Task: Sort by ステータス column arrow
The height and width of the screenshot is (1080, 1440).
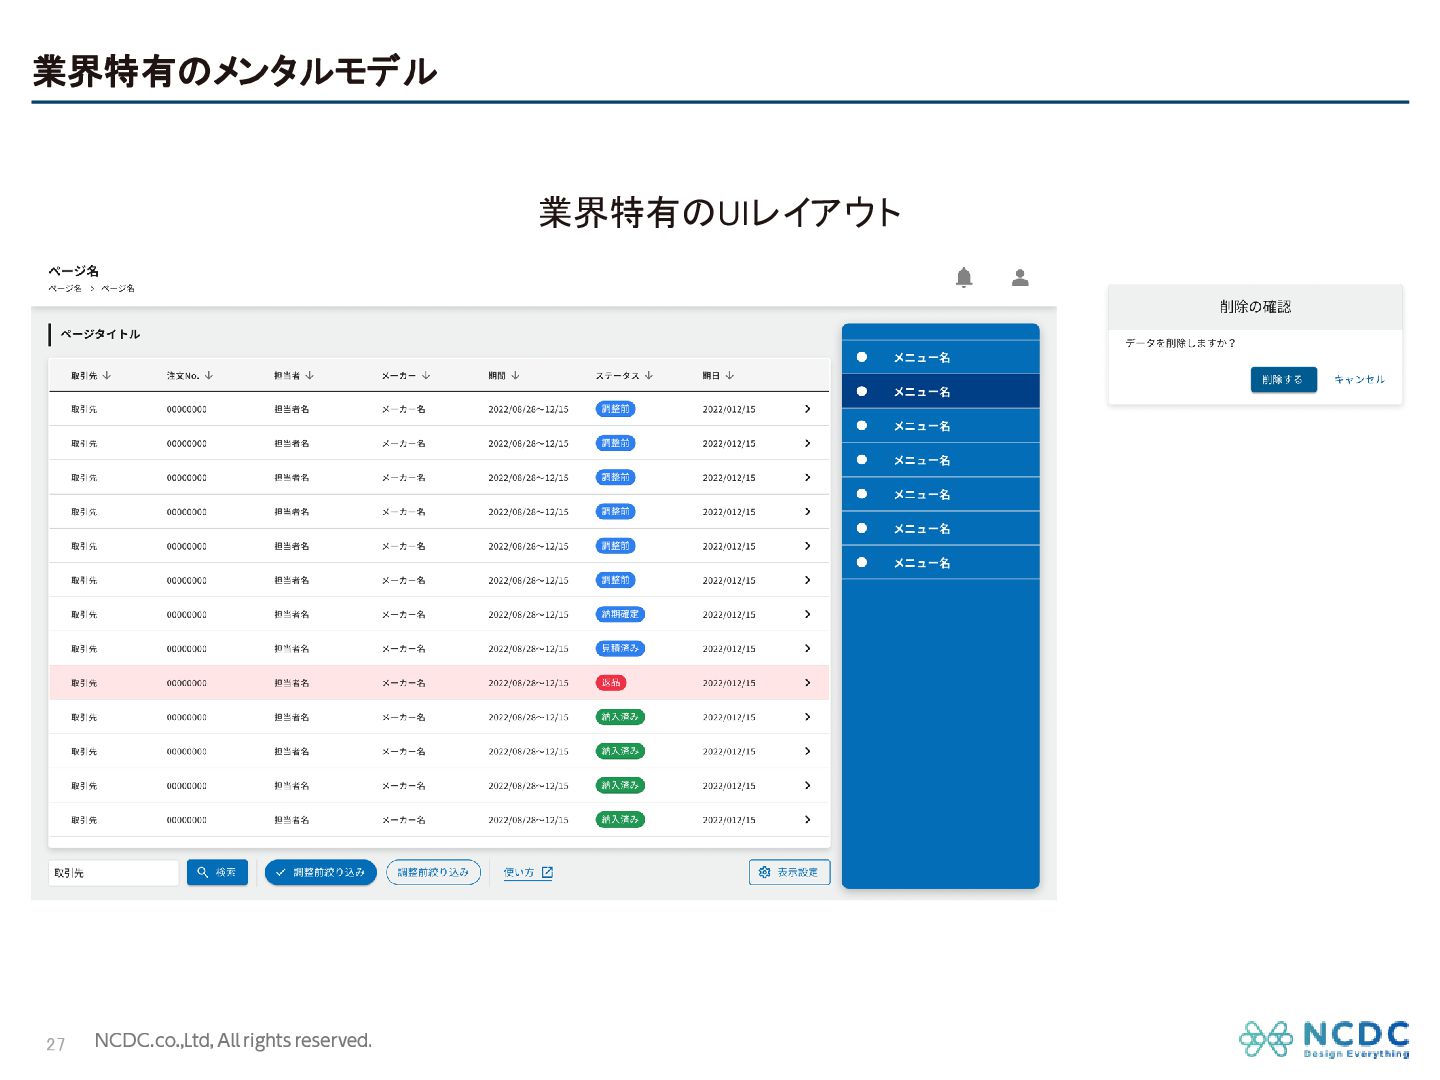Action: click(x=649, y=375)
